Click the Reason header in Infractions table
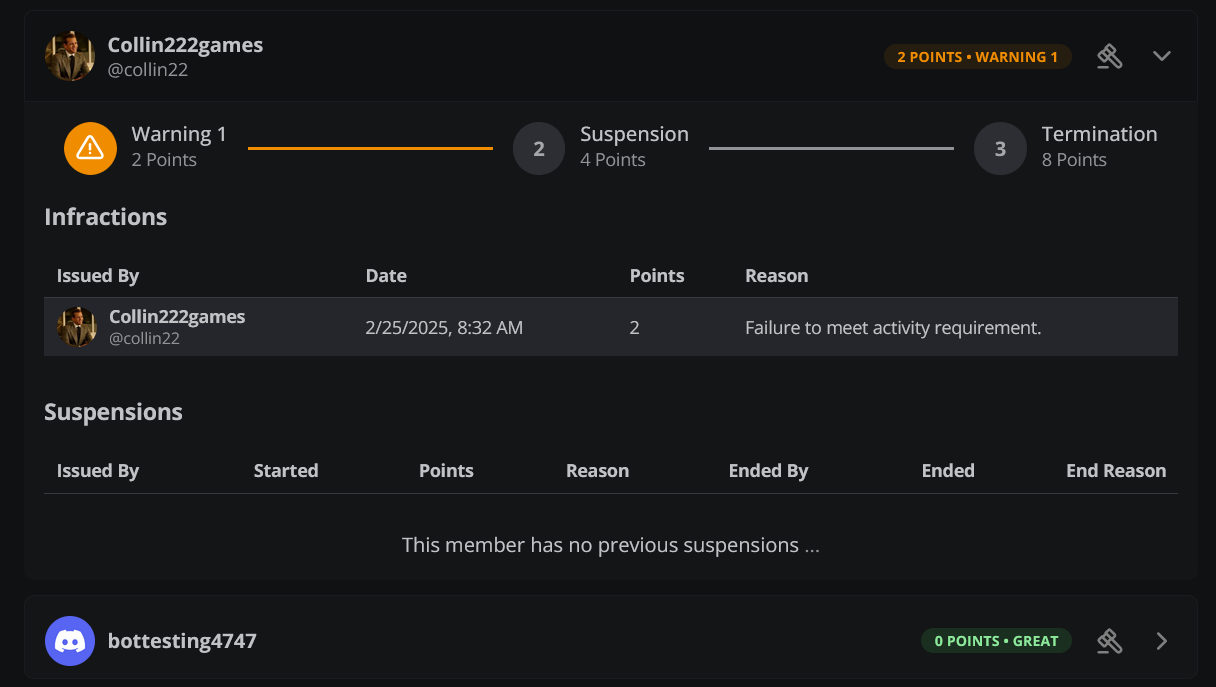Image resolution: width=1216 pixels, height=687 pixels. [776, 276]
